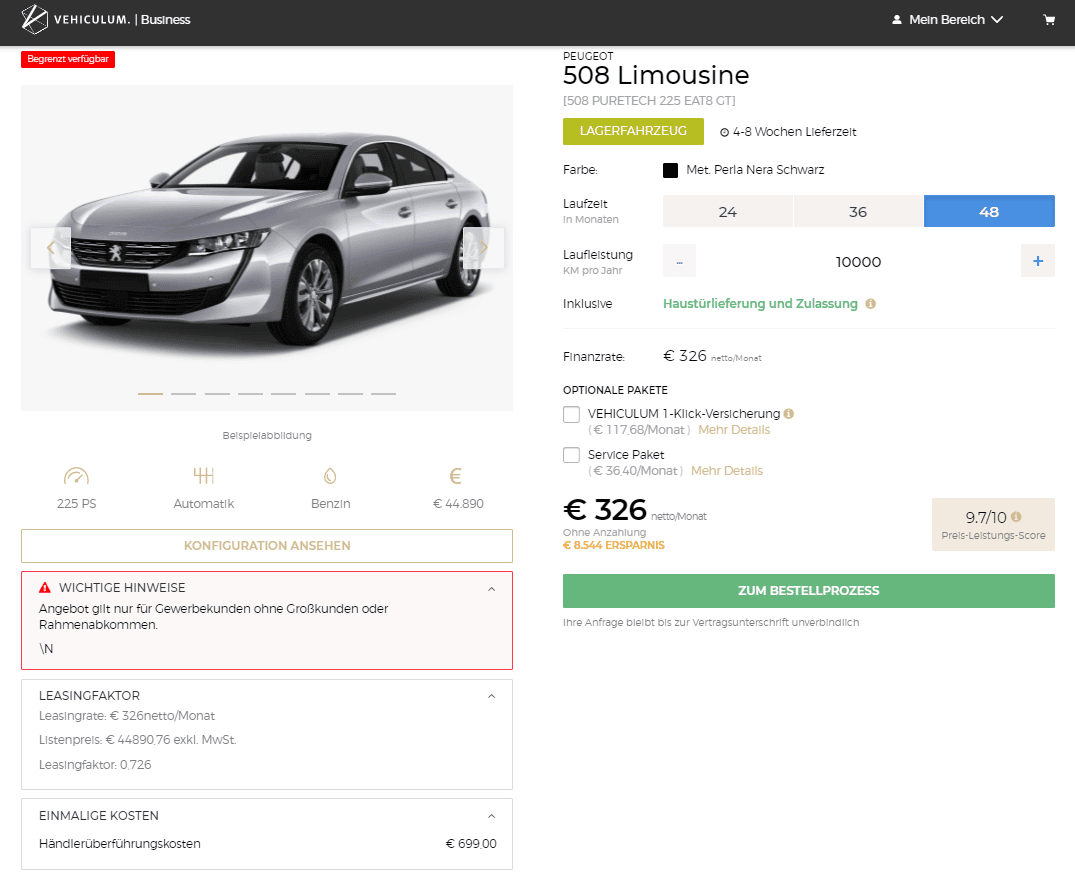This screenshot has width=1075, height=878.
Task: Click Händlerüberführungskosten € 699,00 amount
Action: click(x=471, y=844)
